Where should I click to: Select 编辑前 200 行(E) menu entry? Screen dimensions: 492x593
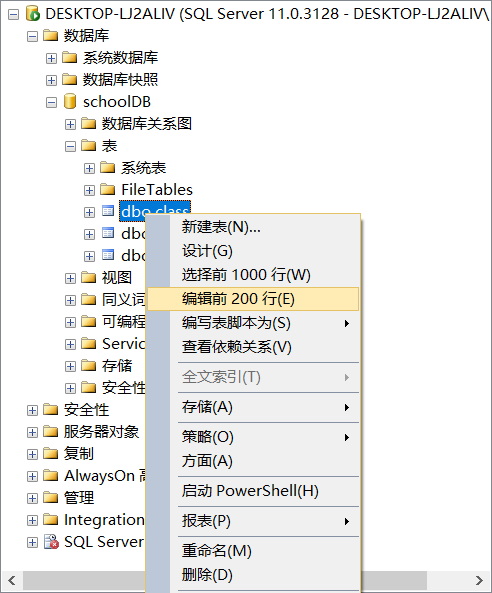[253, 299]
